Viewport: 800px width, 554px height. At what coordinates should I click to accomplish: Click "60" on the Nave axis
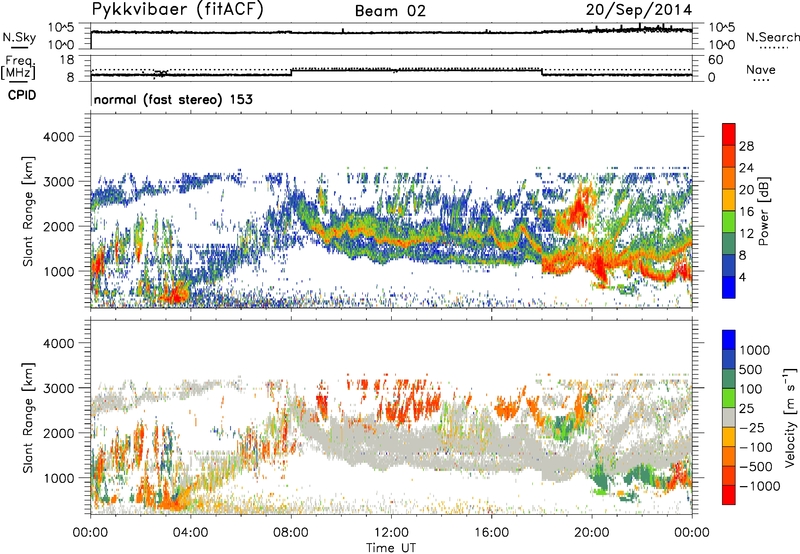(x=715, y=60)
